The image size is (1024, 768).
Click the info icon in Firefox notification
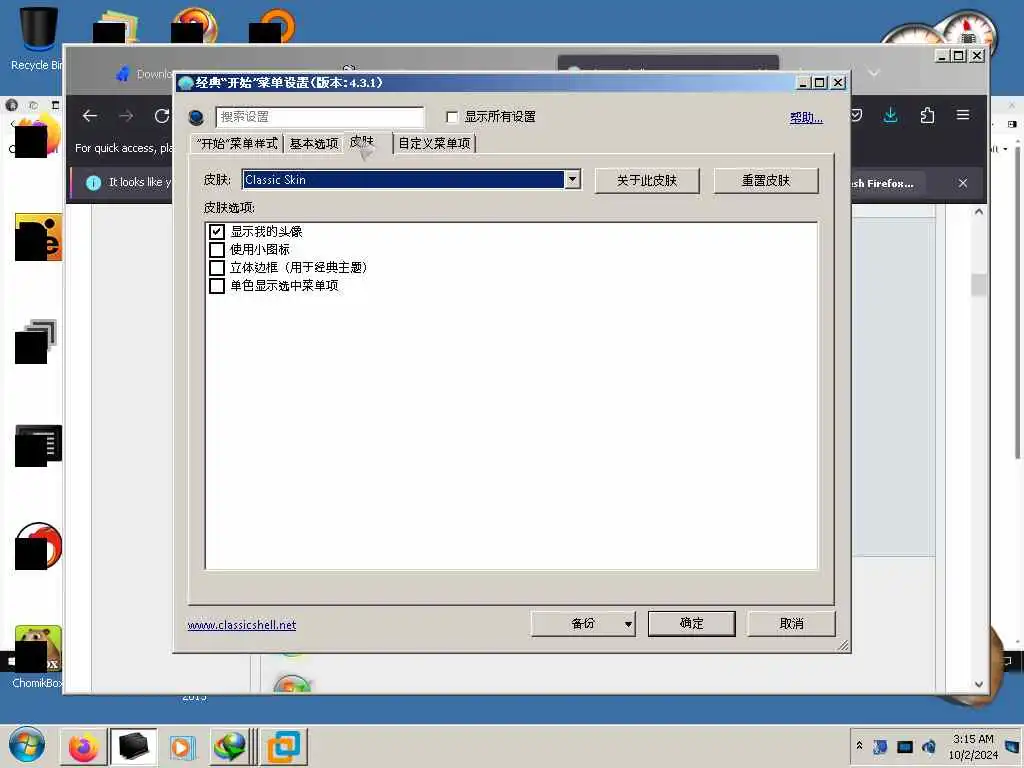(93, 183)
